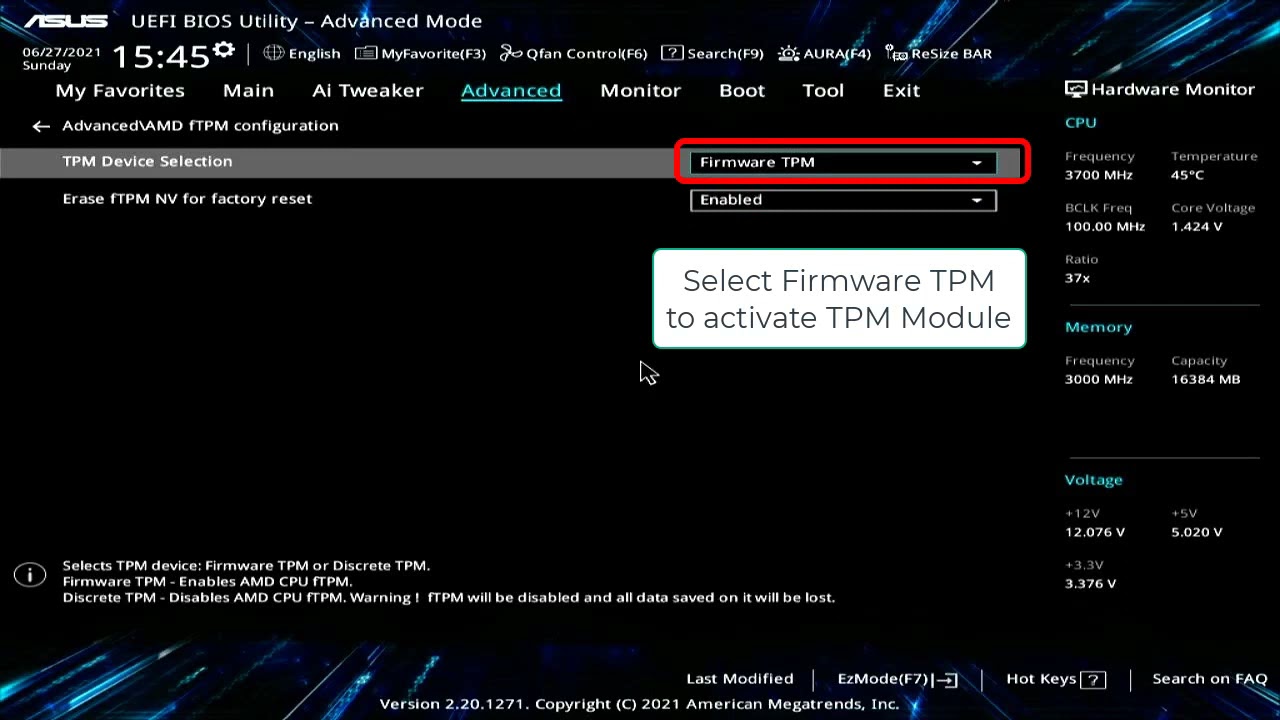Screen dimensions: 1280x720
Task: Click the "Selects TPM device" help line
Action: [x=246, y=565]
